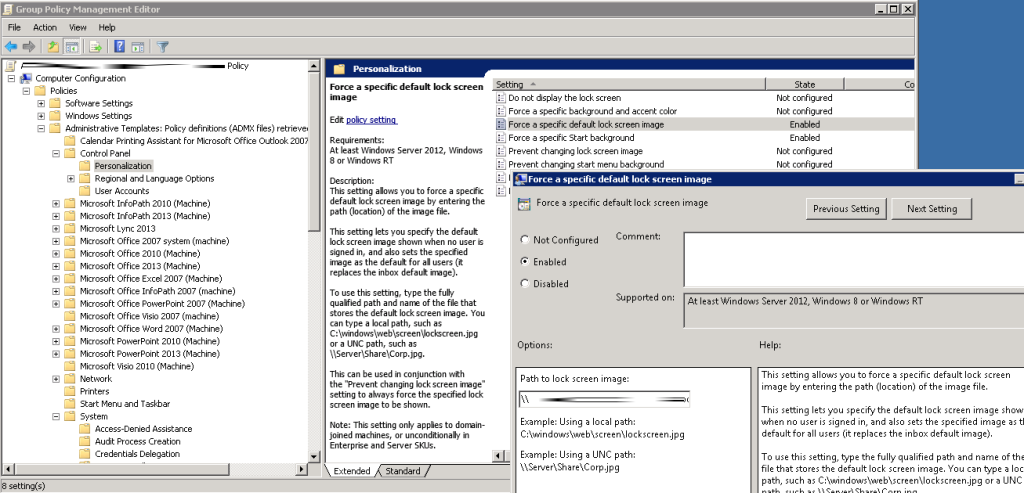This screenshot has width=1024, height=493.
Task: Click the Filter funnel toolbar icon
Action: 163,46
